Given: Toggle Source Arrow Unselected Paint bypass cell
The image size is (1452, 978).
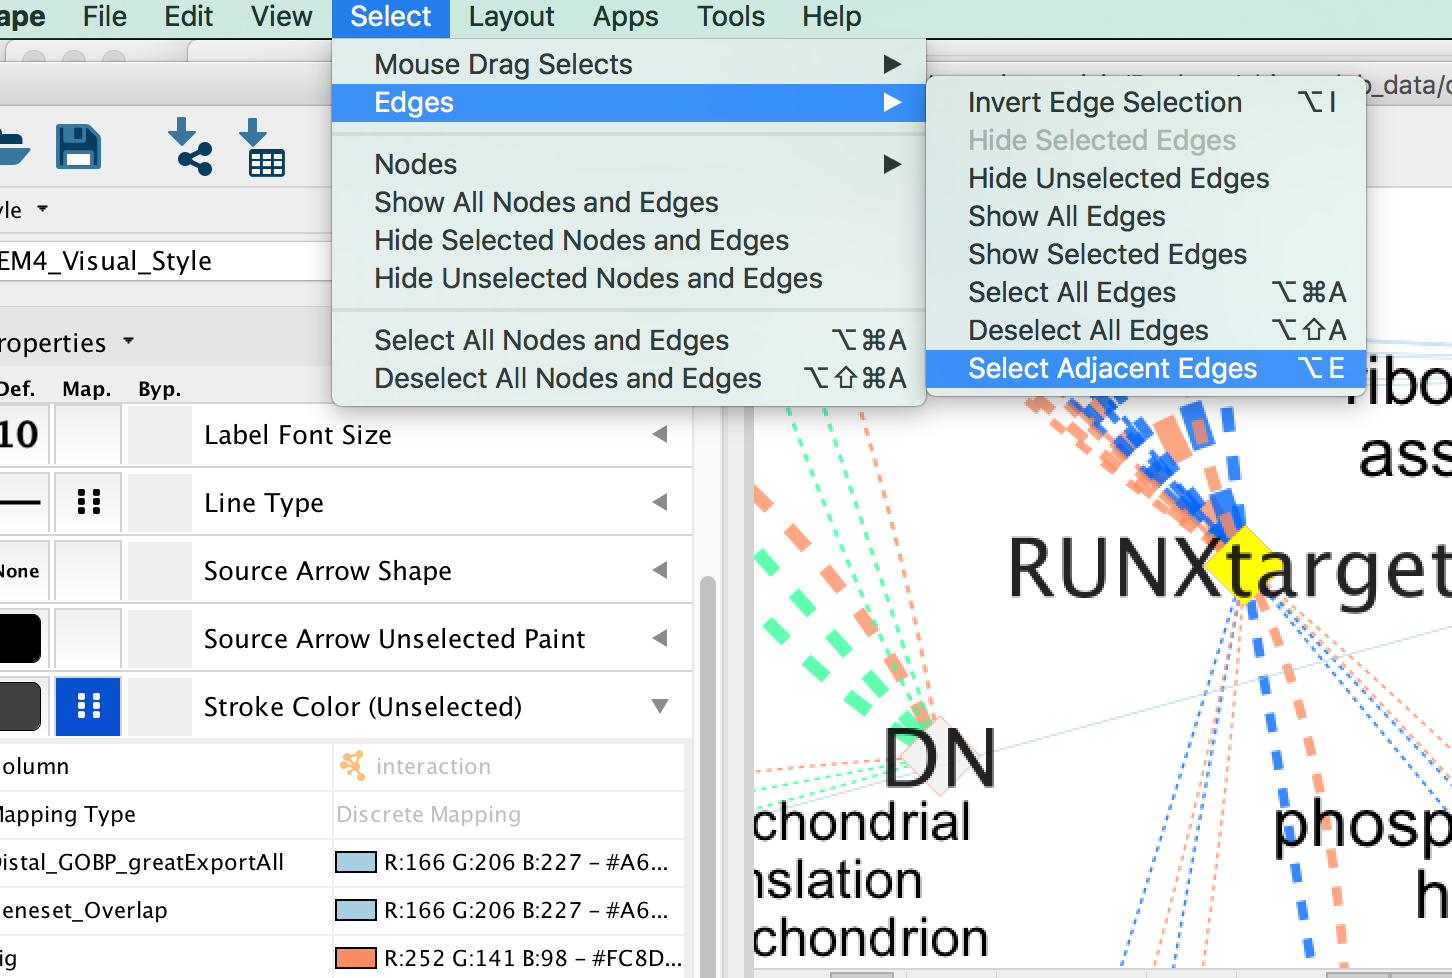Looking at the screenshot, I should pyautogui.click(x=159, y=639).
